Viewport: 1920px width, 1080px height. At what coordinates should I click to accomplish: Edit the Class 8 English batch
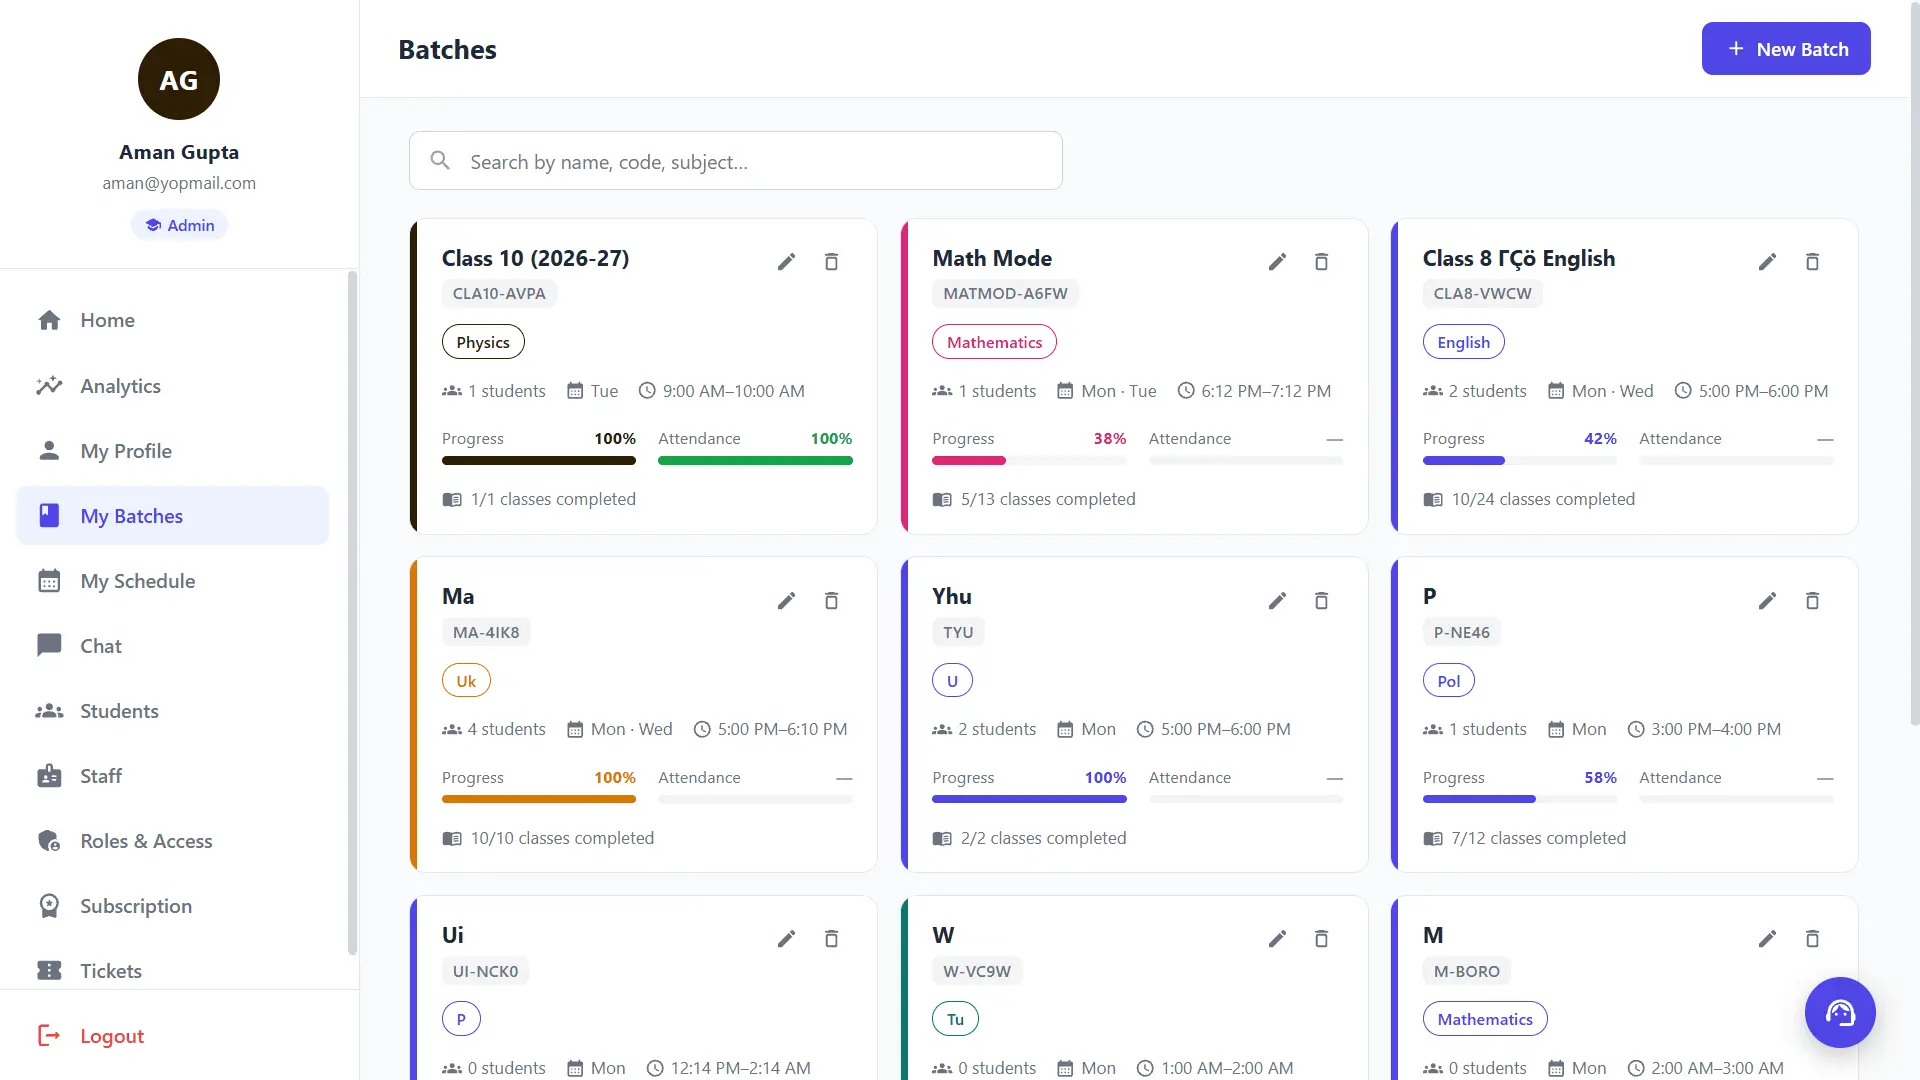1768,262
